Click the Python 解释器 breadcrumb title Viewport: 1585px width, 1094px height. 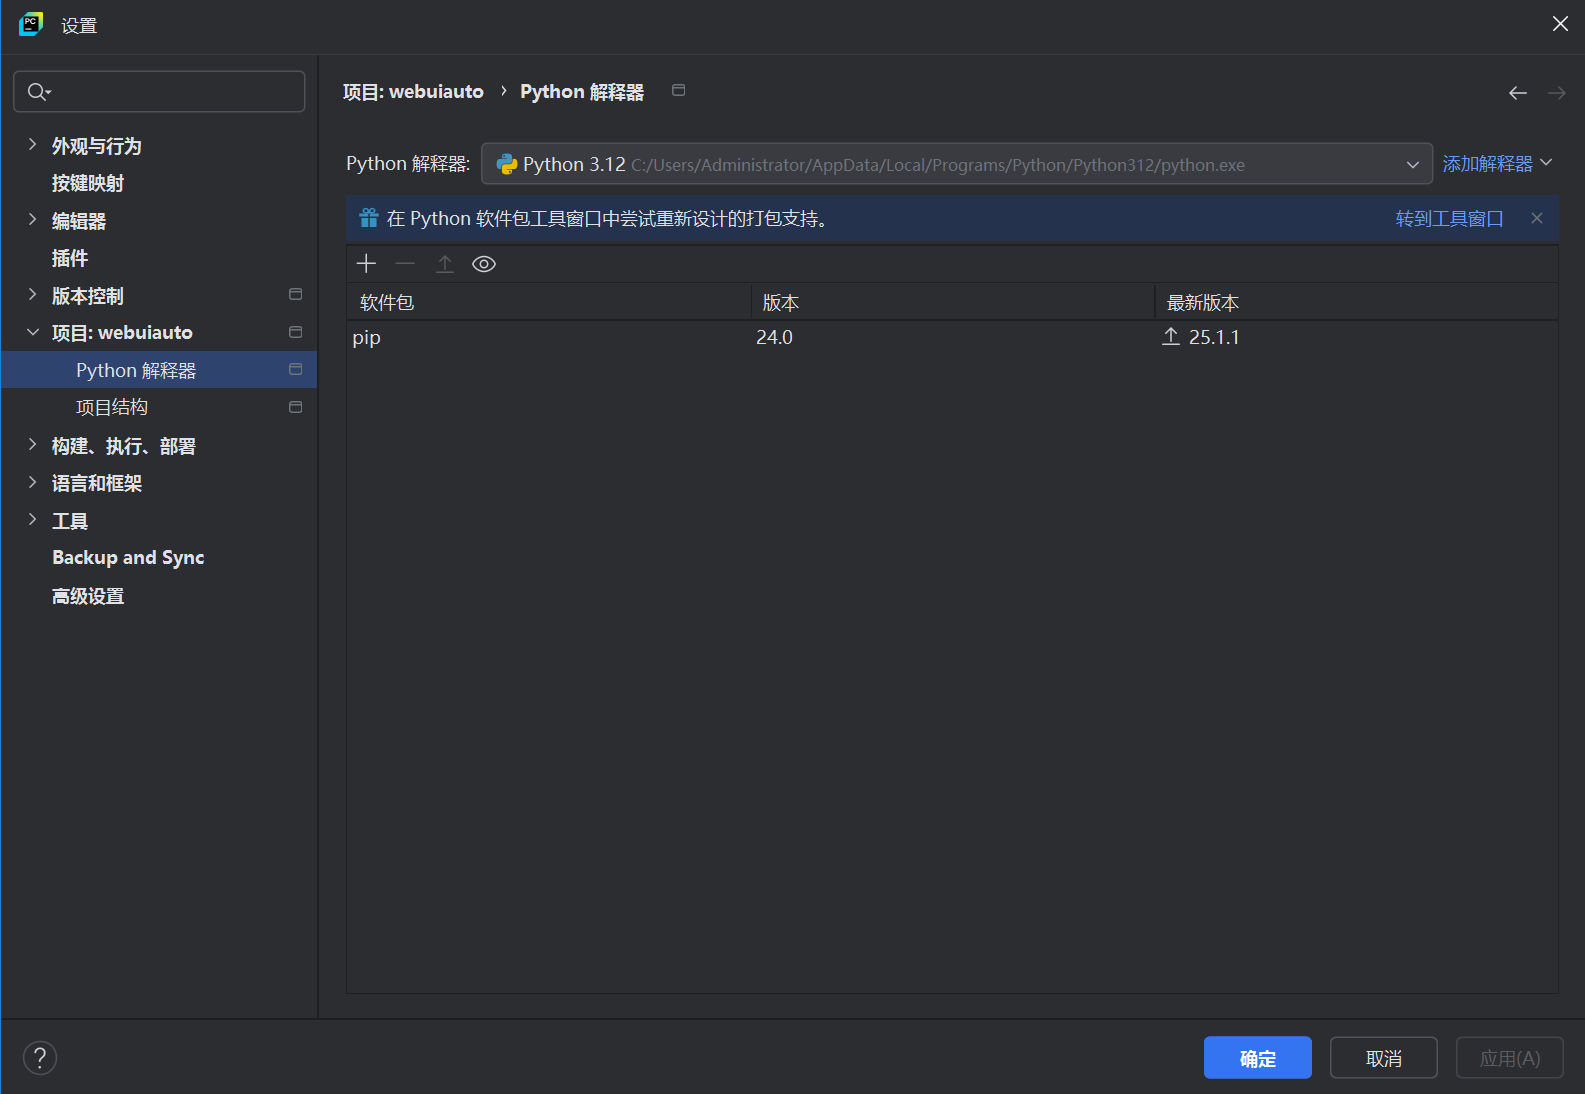(582, 92)
